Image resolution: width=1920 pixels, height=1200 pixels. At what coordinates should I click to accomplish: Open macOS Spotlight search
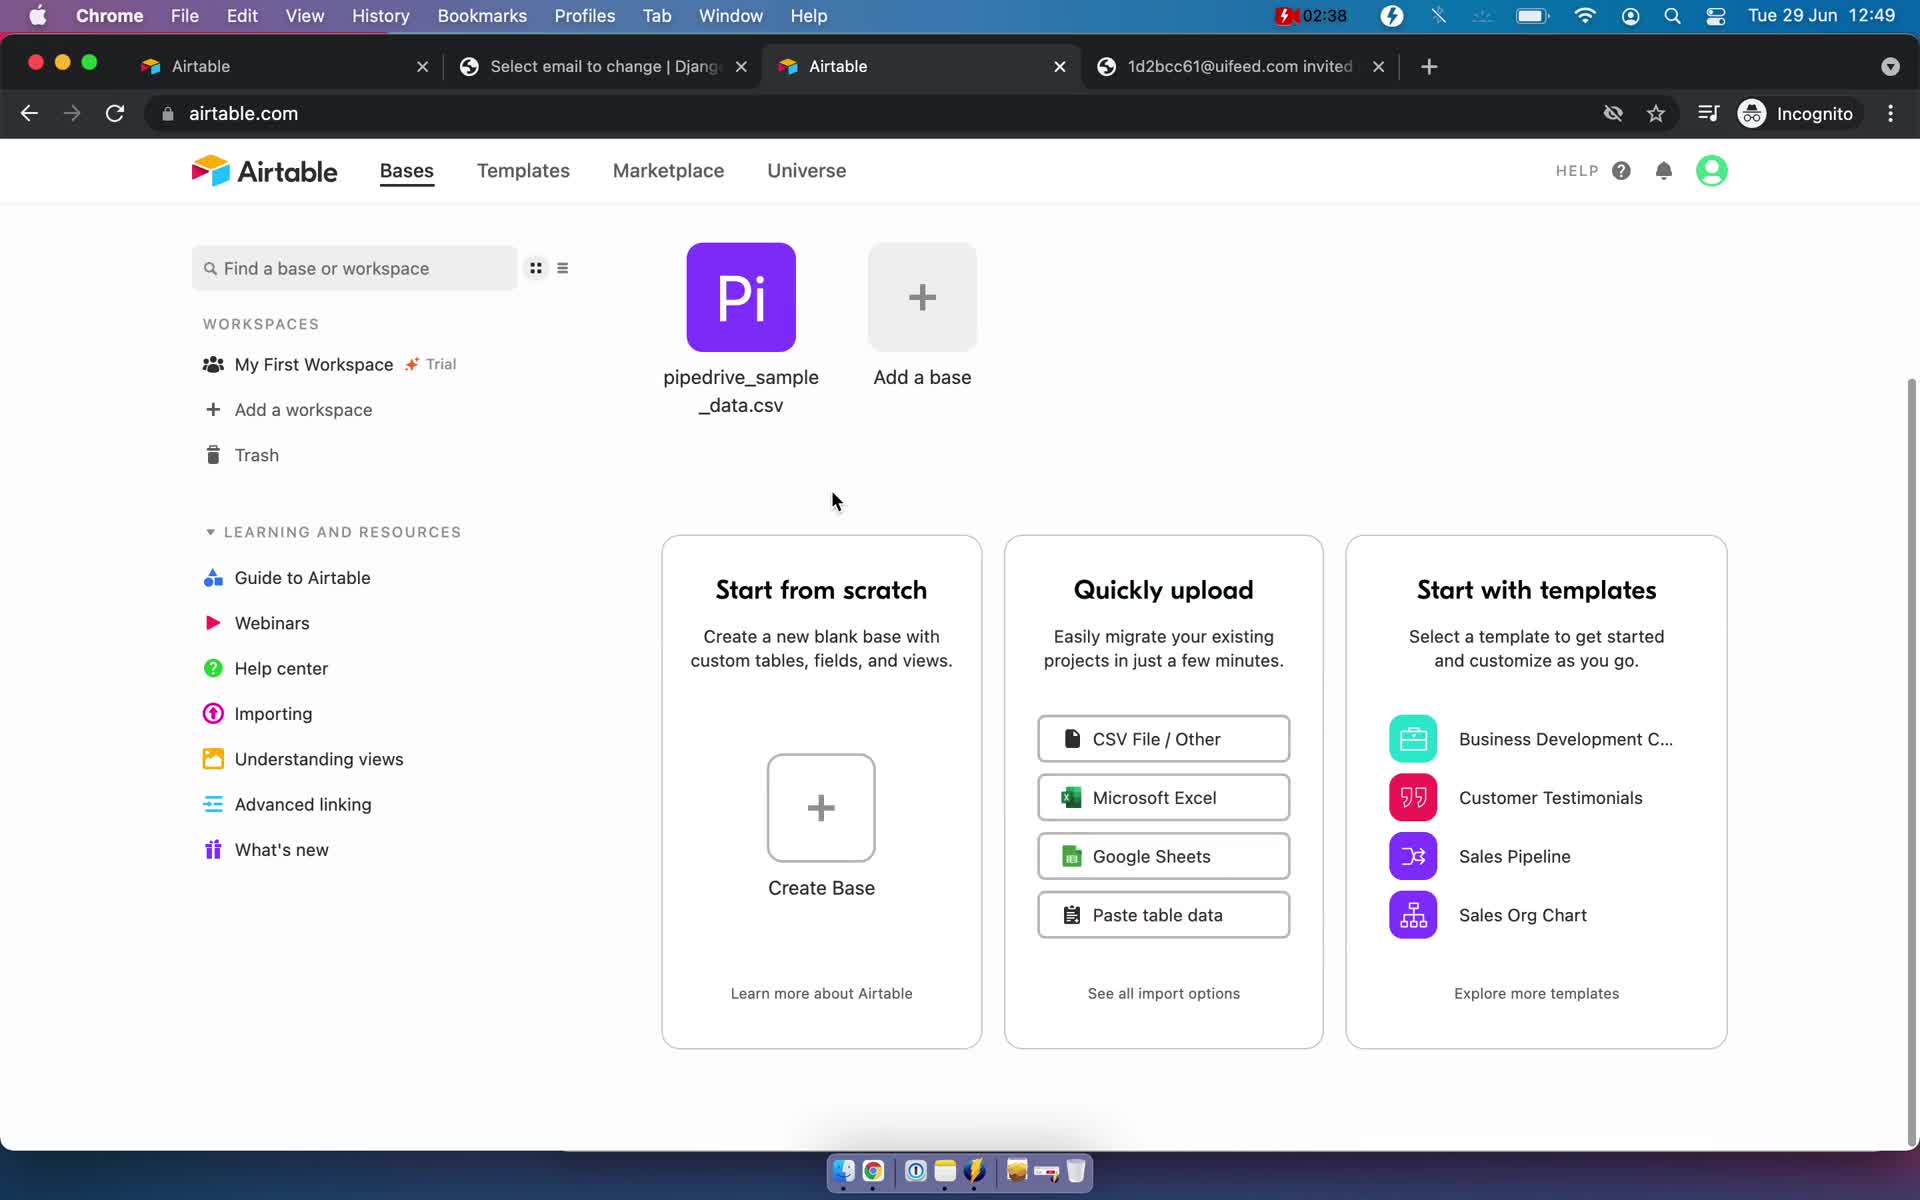pyautogui.click(x=1672, y=16)
